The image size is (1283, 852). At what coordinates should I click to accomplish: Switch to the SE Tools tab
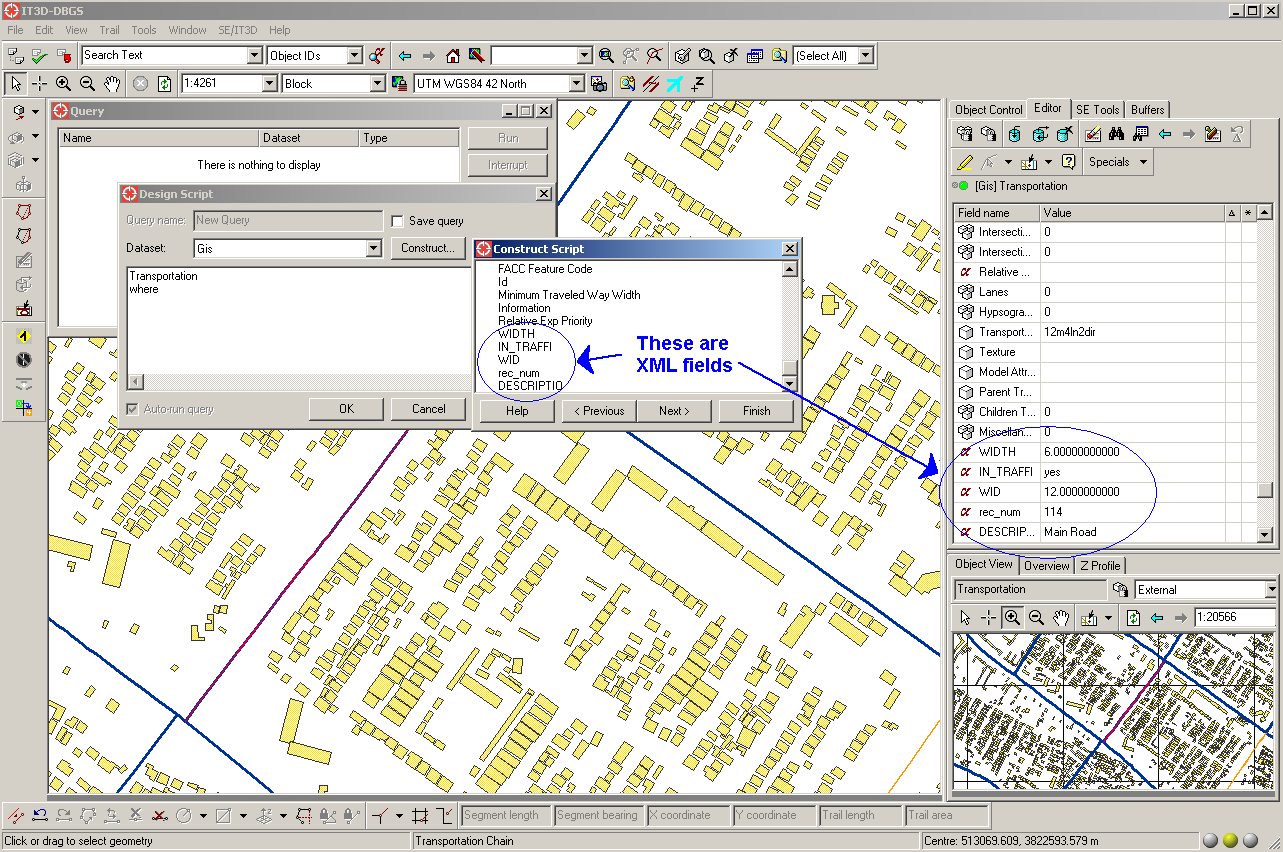click(x=1097, y=110)
